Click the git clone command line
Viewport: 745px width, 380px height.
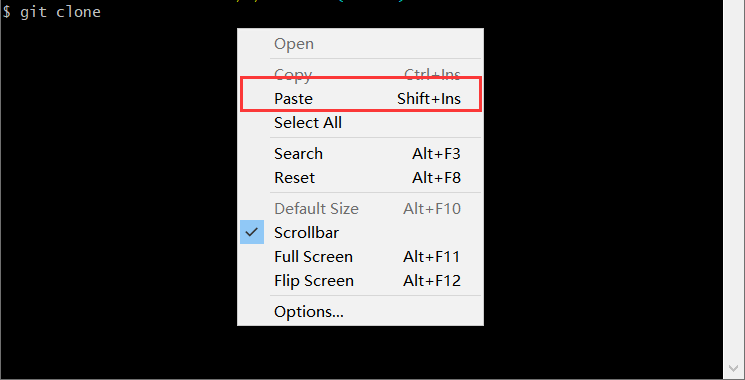(x=52, y=11)
